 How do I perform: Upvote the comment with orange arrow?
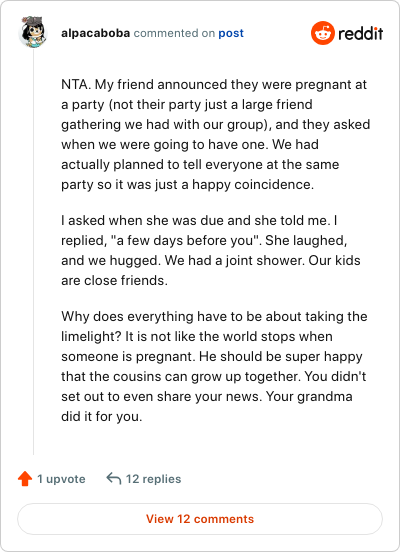(25, 478)
